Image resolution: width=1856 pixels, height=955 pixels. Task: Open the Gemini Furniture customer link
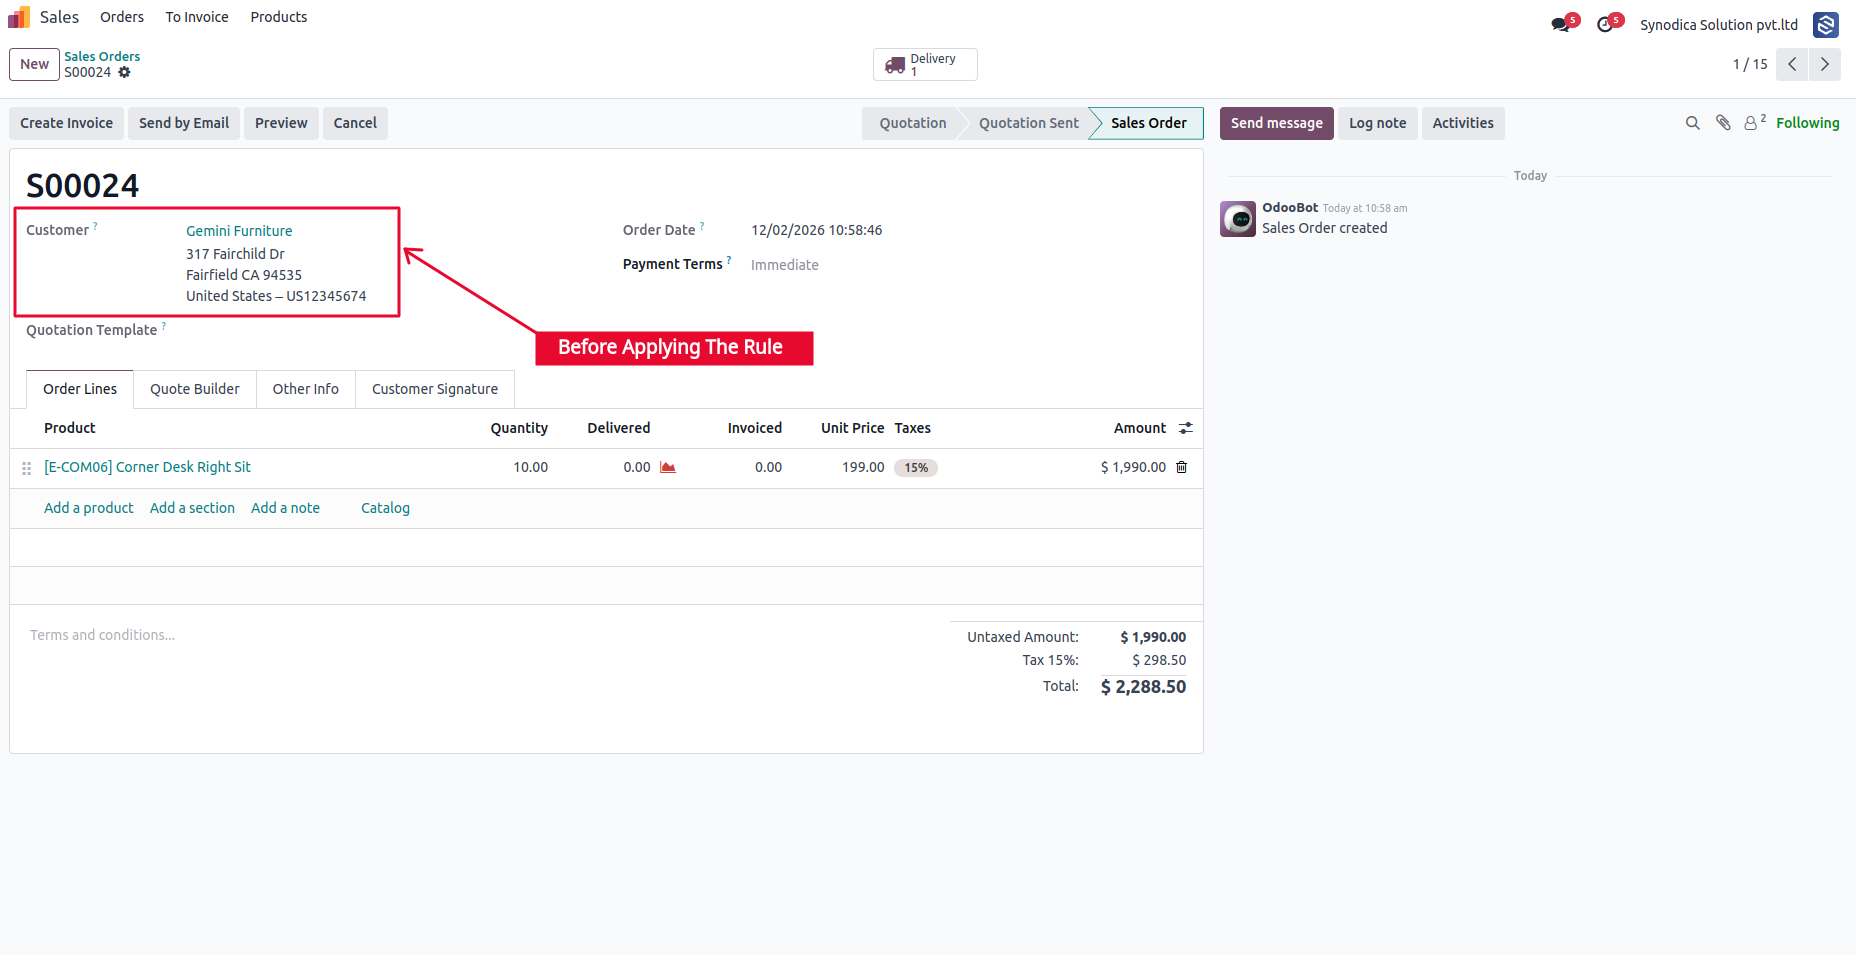[x=239, y=231]
